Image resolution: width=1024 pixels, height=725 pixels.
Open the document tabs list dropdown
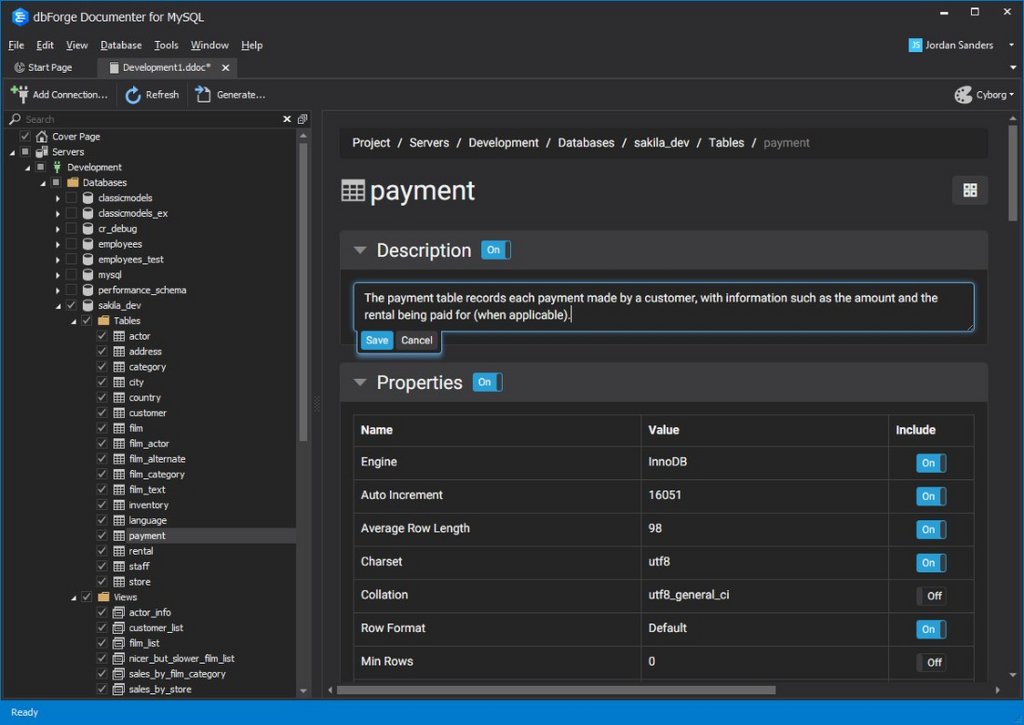1013,67
